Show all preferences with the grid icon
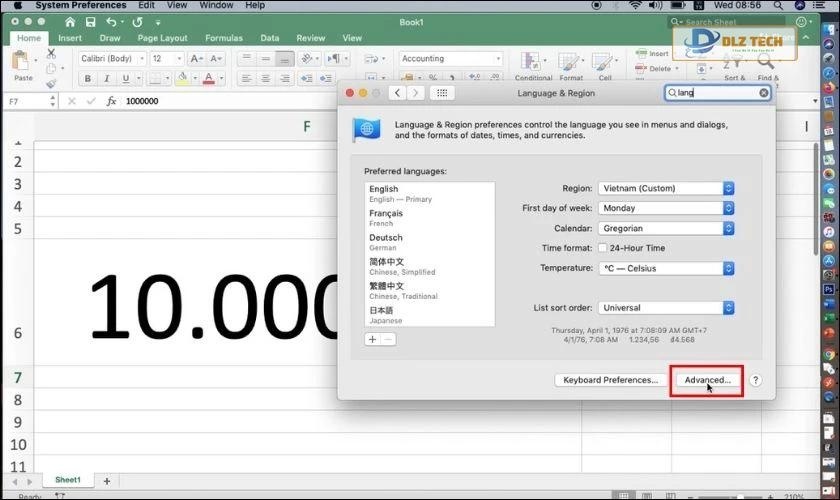This screenshot has width=840, height=500. tap(442, 93)
